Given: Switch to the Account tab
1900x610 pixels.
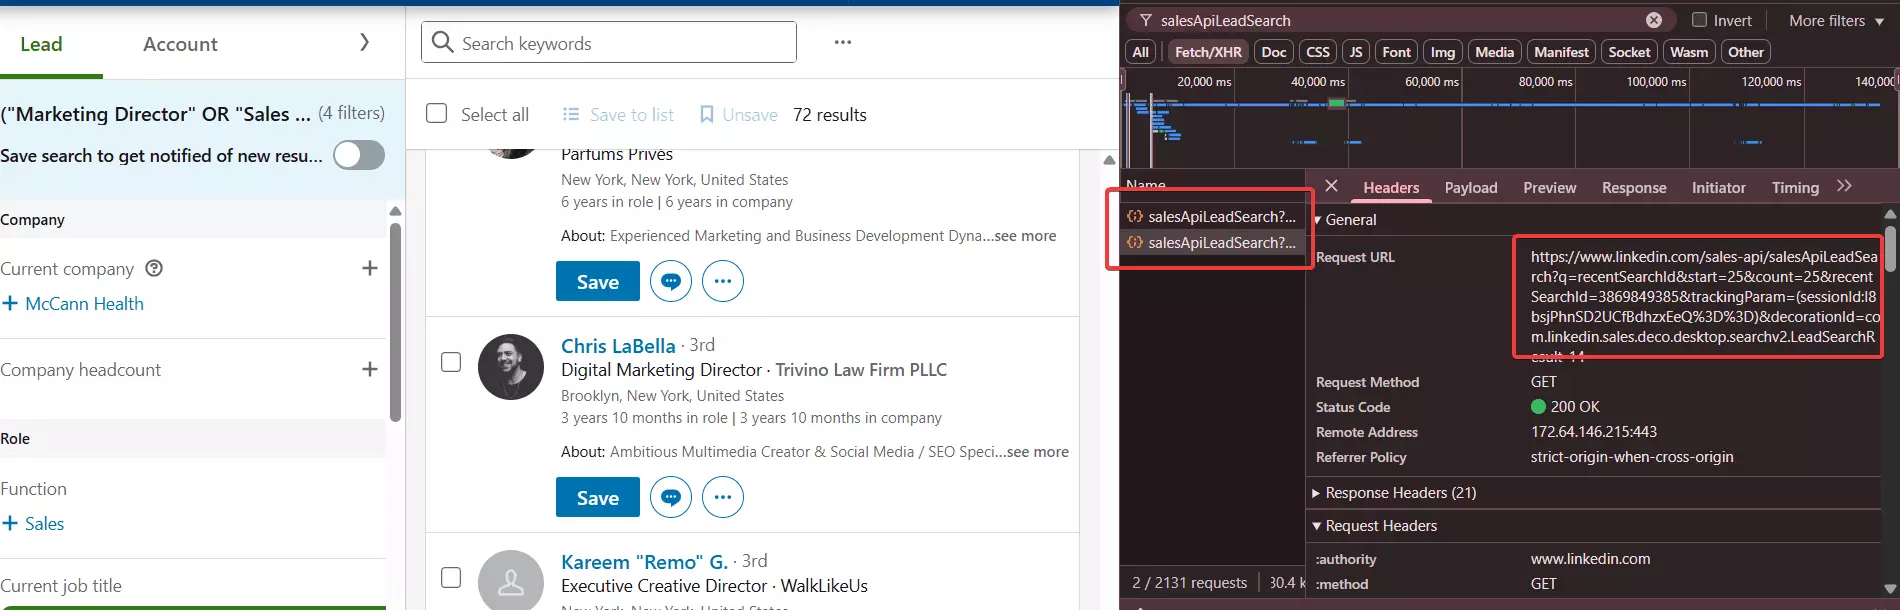Looking at the screenshot, I should (180, 44).
